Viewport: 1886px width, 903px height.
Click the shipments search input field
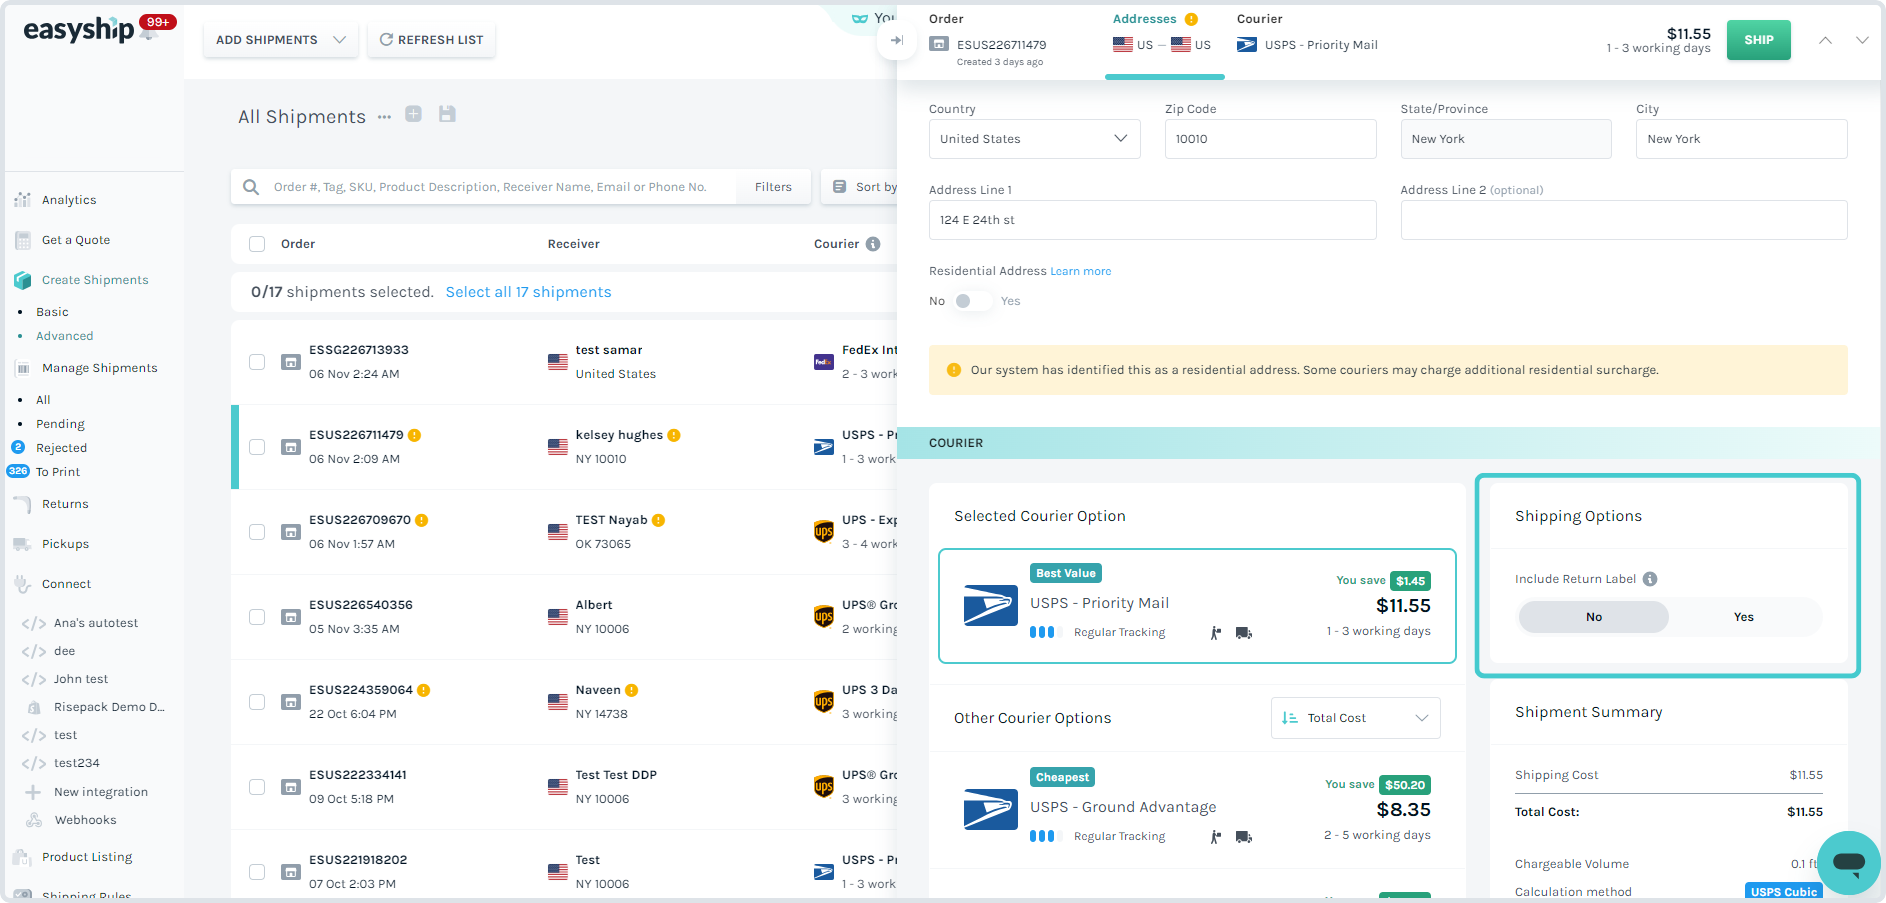click(x=490, y=187)
